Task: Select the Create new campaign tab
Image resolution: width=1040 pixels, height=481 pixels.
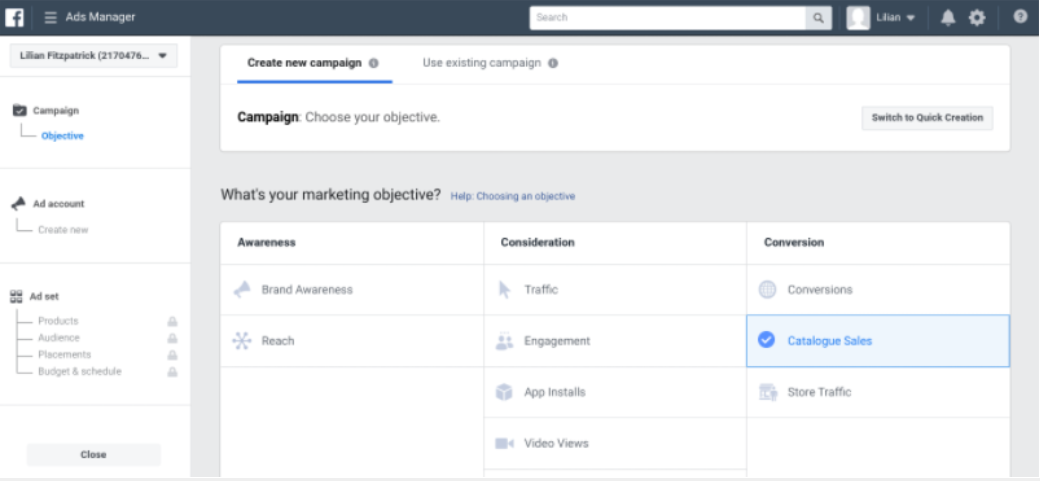Action: [x=305, y=63]
